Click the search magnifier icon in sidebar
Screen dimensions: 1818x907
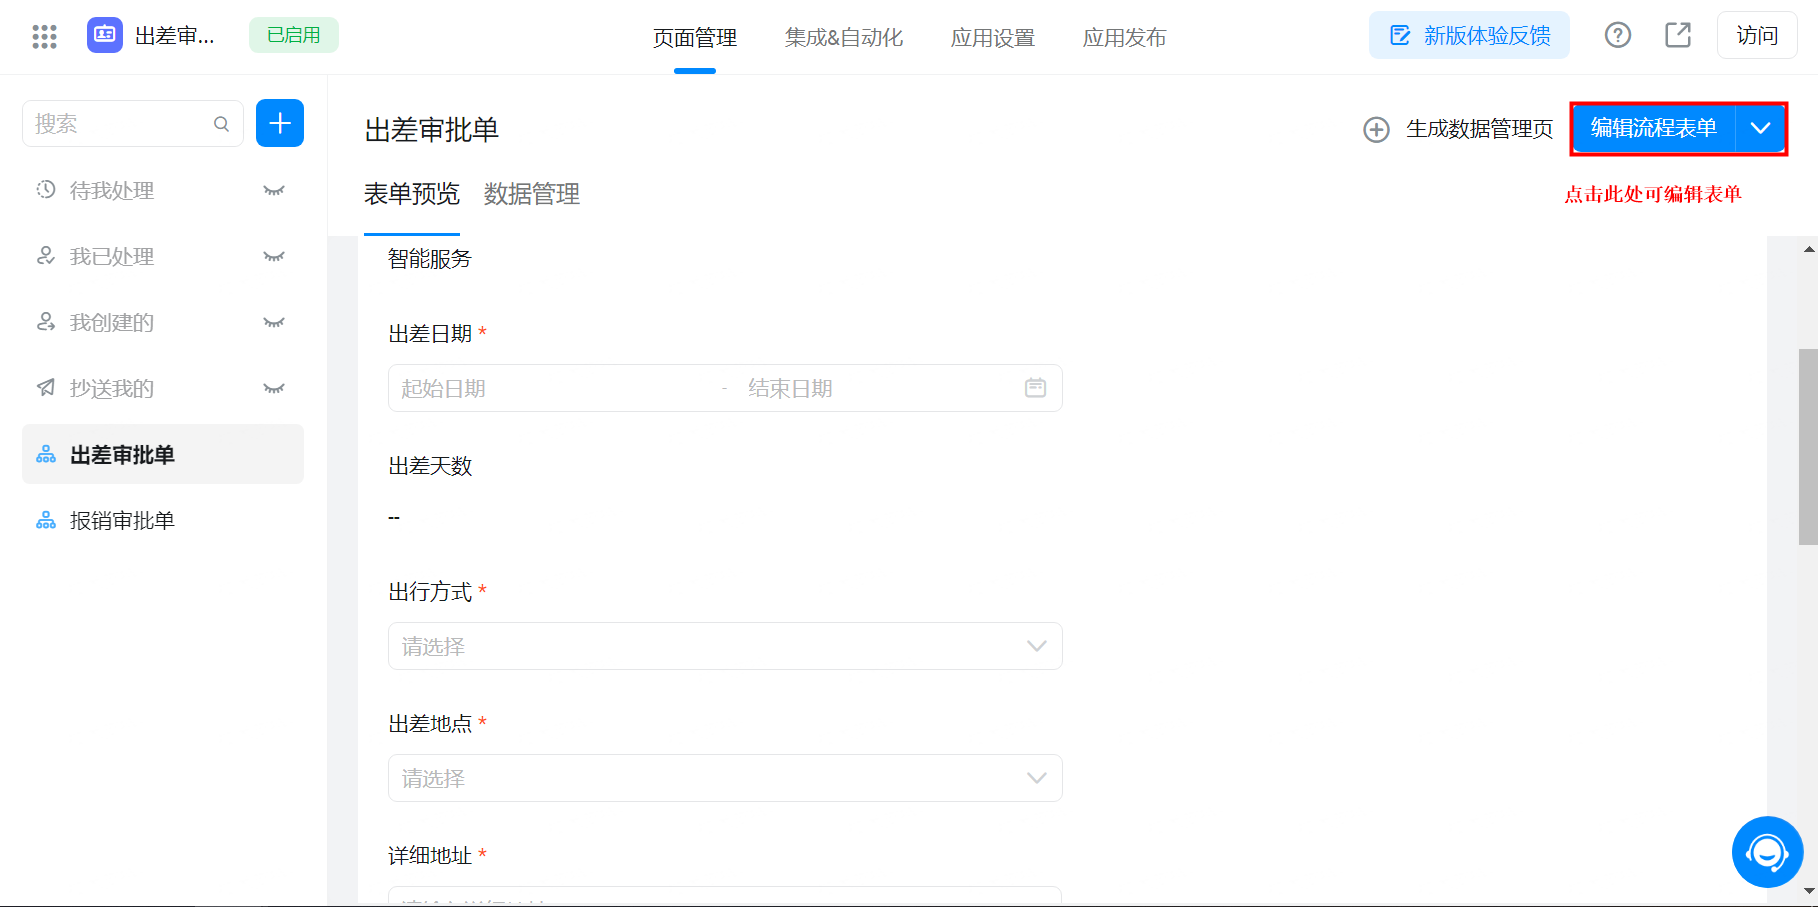pos(221,124)
